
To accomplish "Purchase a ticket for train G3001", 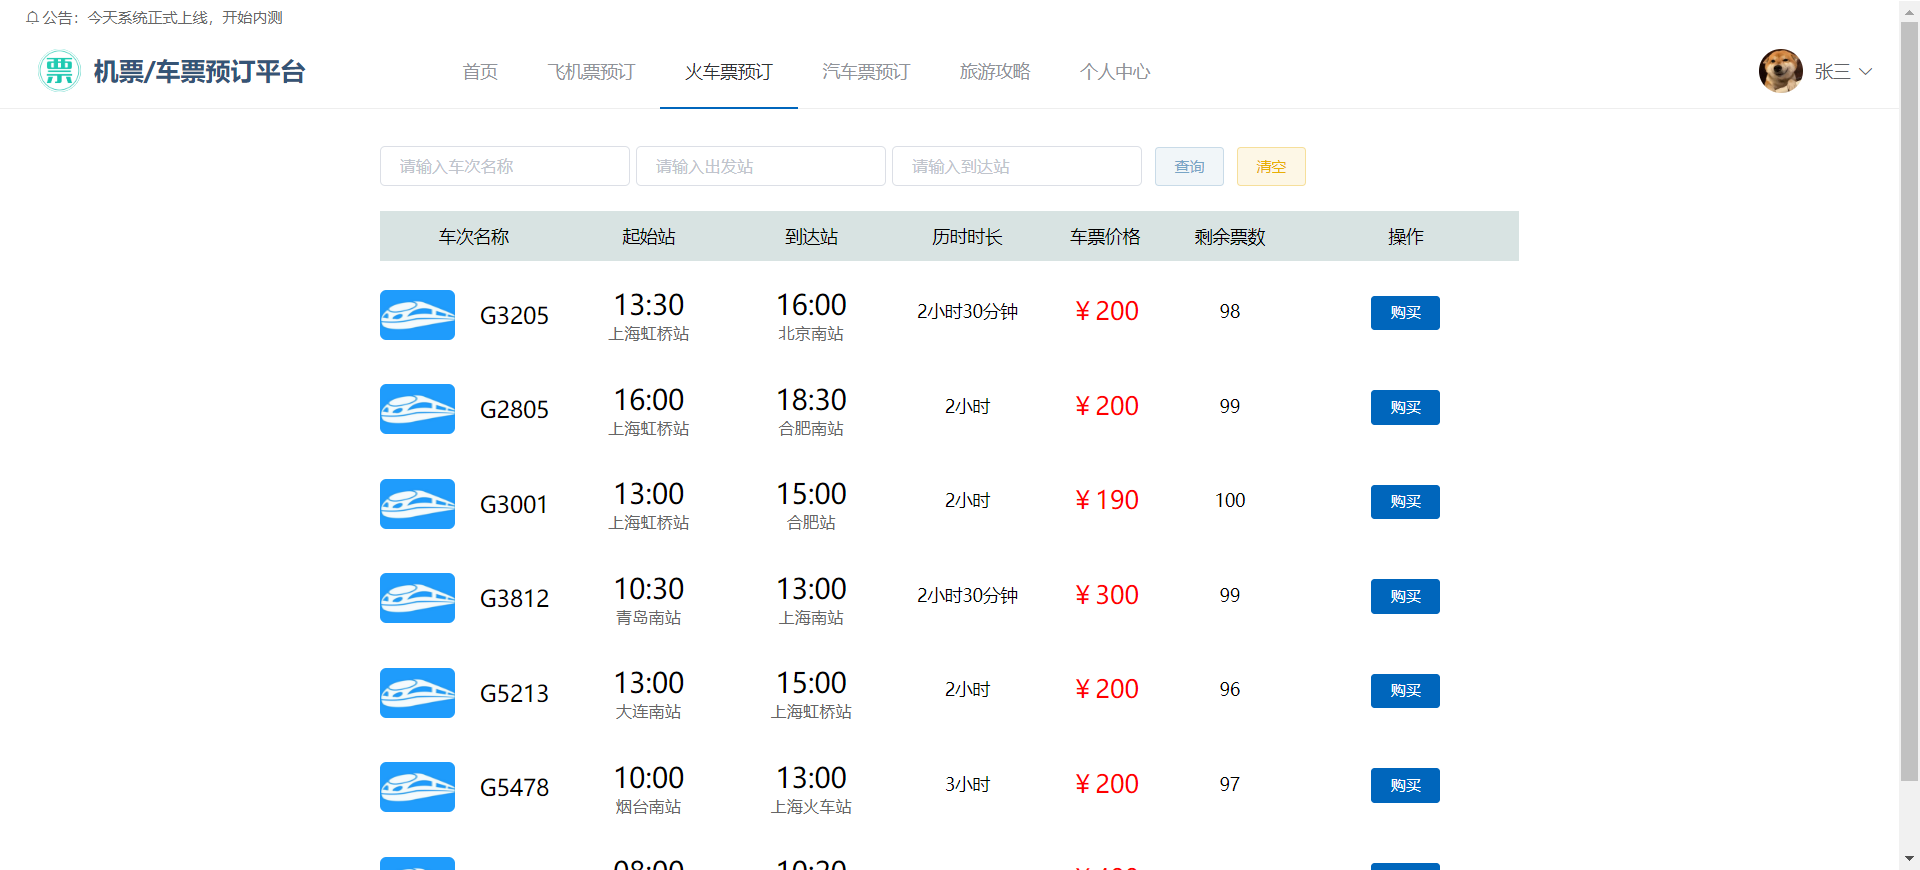I will [1405, 502].
